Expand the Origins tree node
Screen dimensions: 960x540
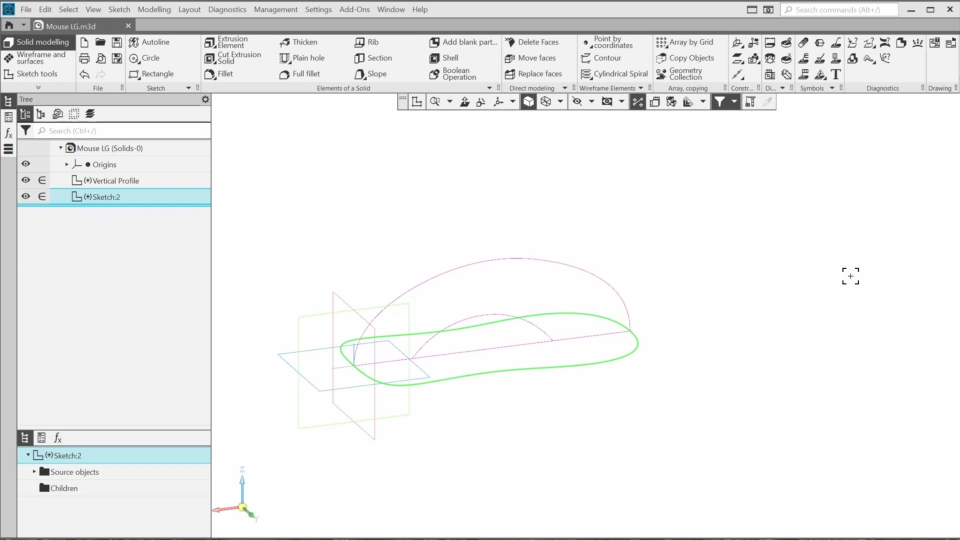[68, 164]
